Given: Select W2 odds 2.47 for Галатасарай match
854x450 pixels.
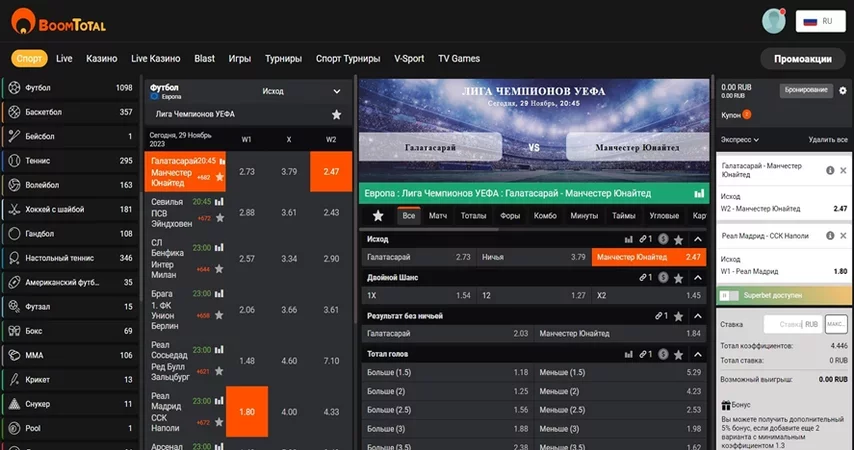Looking at the screenshot, I should (331, 172).
